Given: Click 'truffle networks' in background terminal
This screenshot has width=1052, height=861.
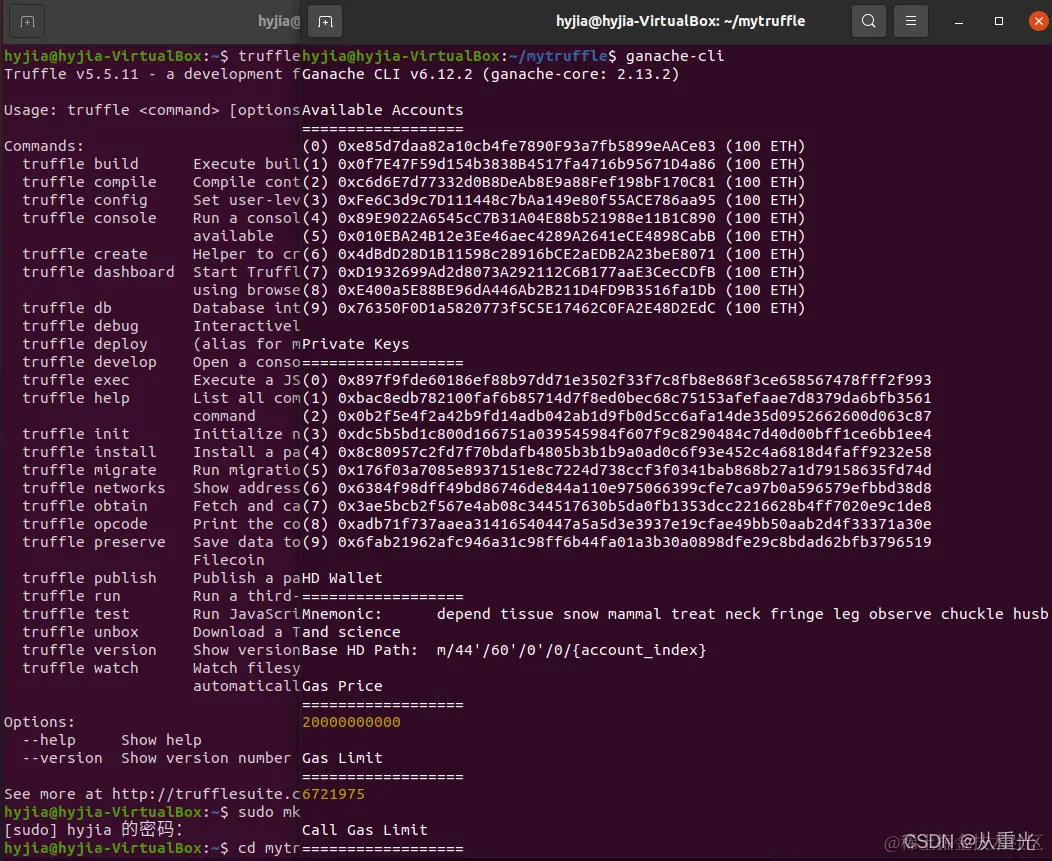Looking at the screenshot, I should click(x=94, y=488).
